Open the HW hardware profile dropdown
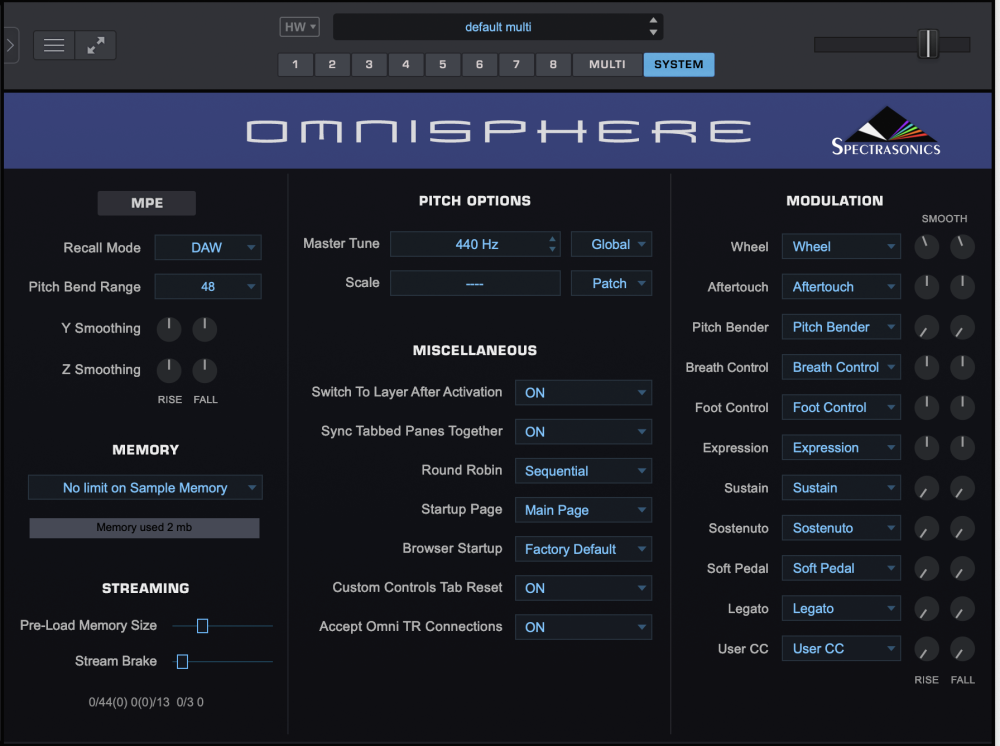Screen dimensions: 1000x746 point(300,27)
